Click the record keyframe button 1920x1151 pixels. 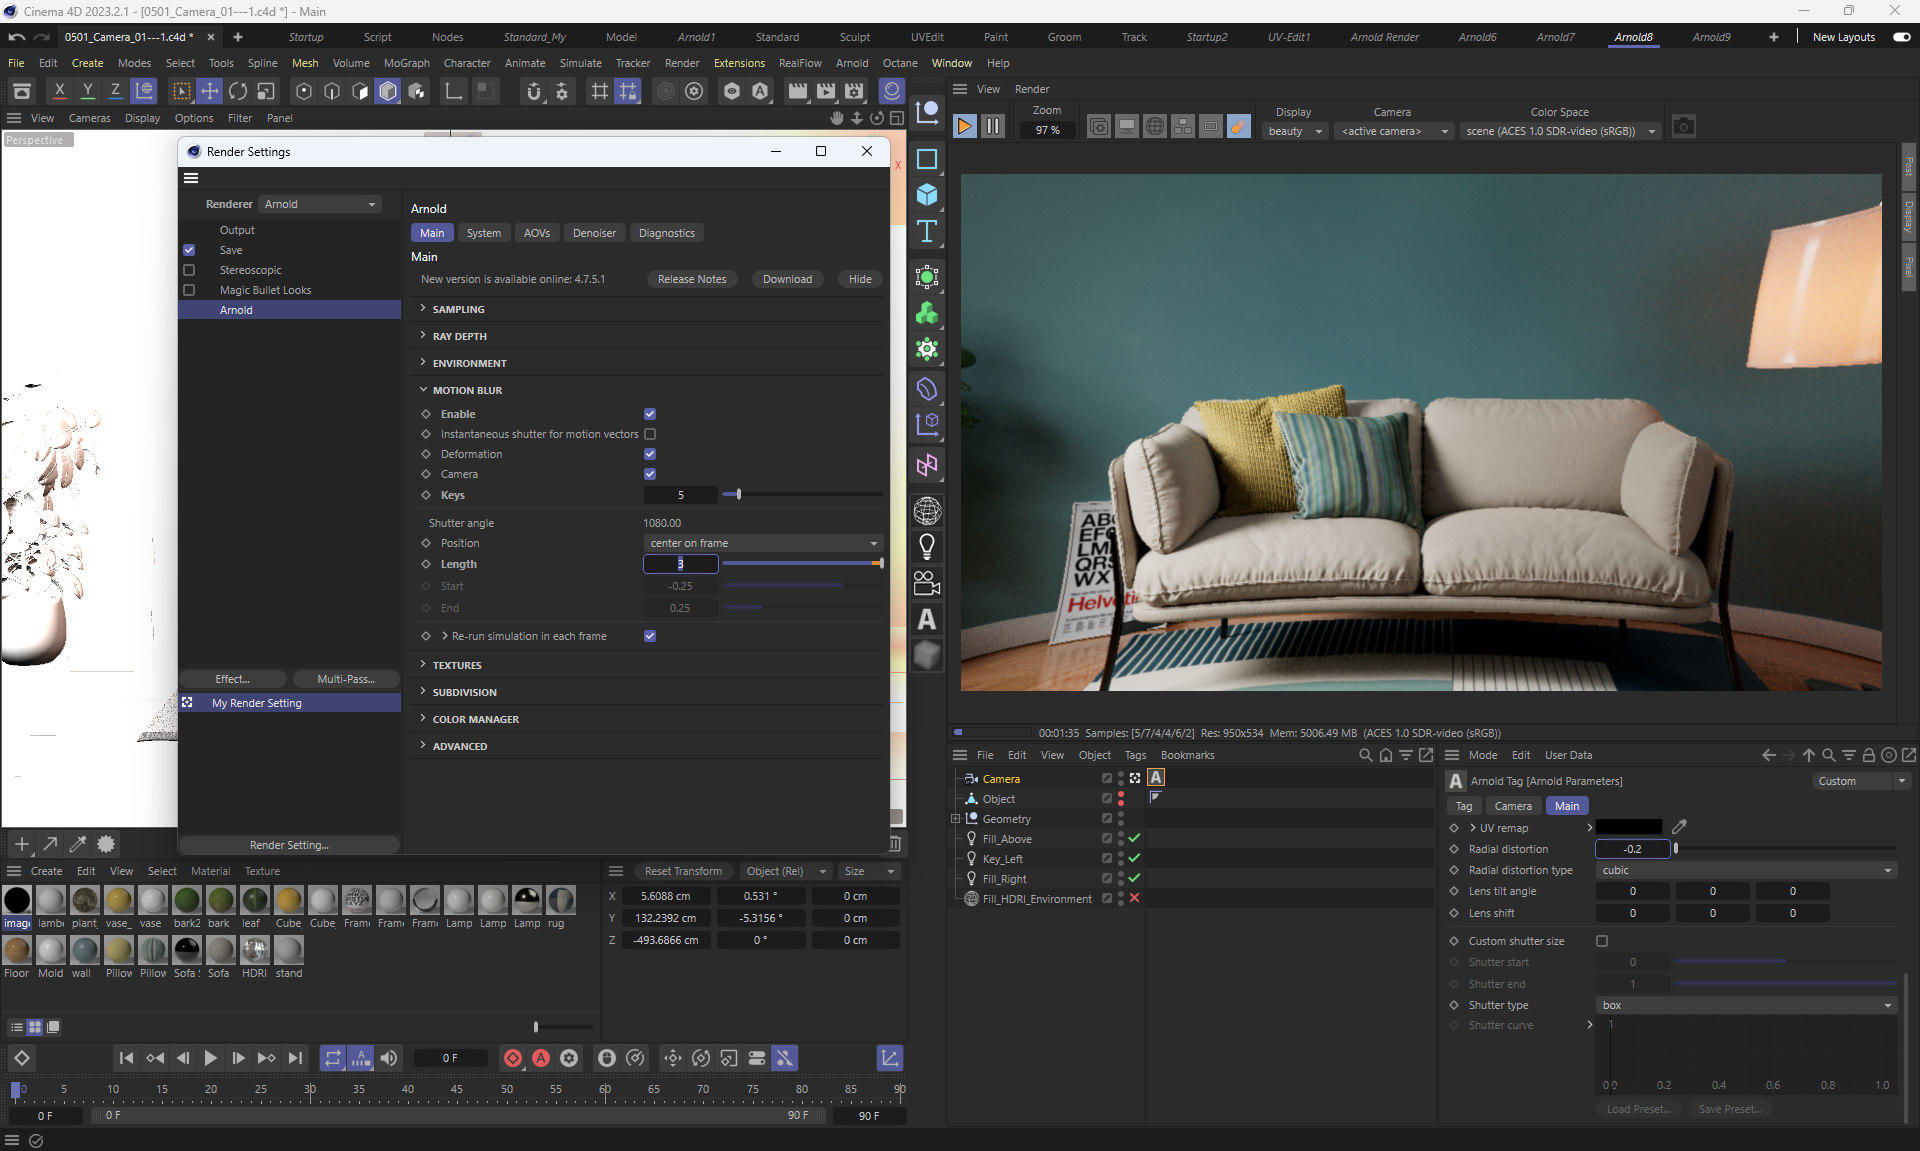(x=513, y=1058)
